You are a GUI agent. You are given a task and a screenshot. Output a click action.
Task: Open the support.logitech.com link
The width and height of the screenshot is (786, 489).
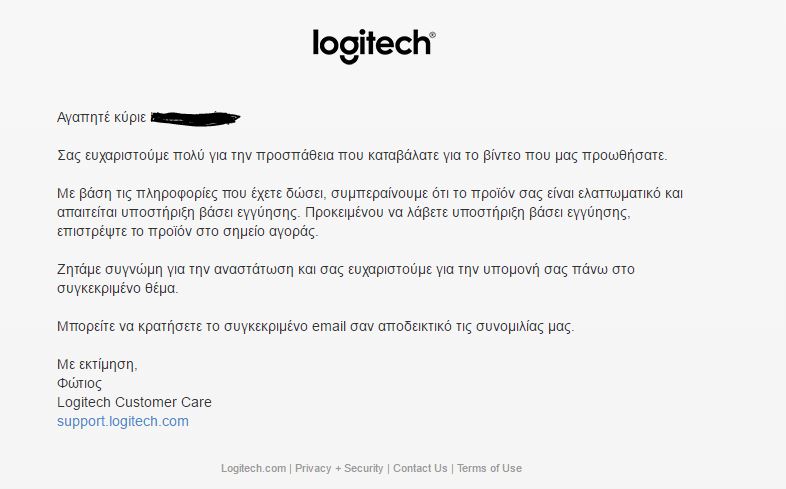[x=123, y=421]
